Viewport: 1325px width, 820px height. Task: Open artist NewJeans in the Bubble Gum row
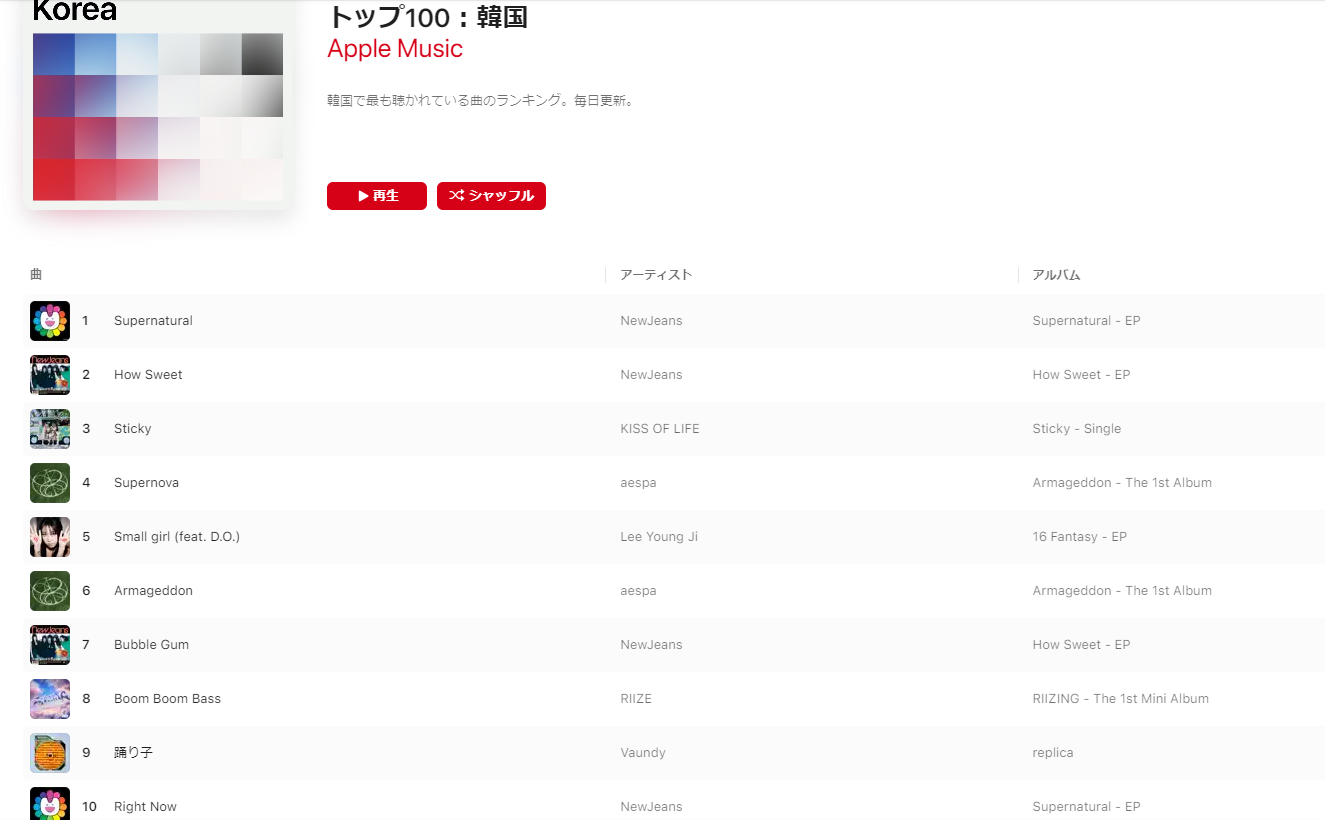[651, 645]
